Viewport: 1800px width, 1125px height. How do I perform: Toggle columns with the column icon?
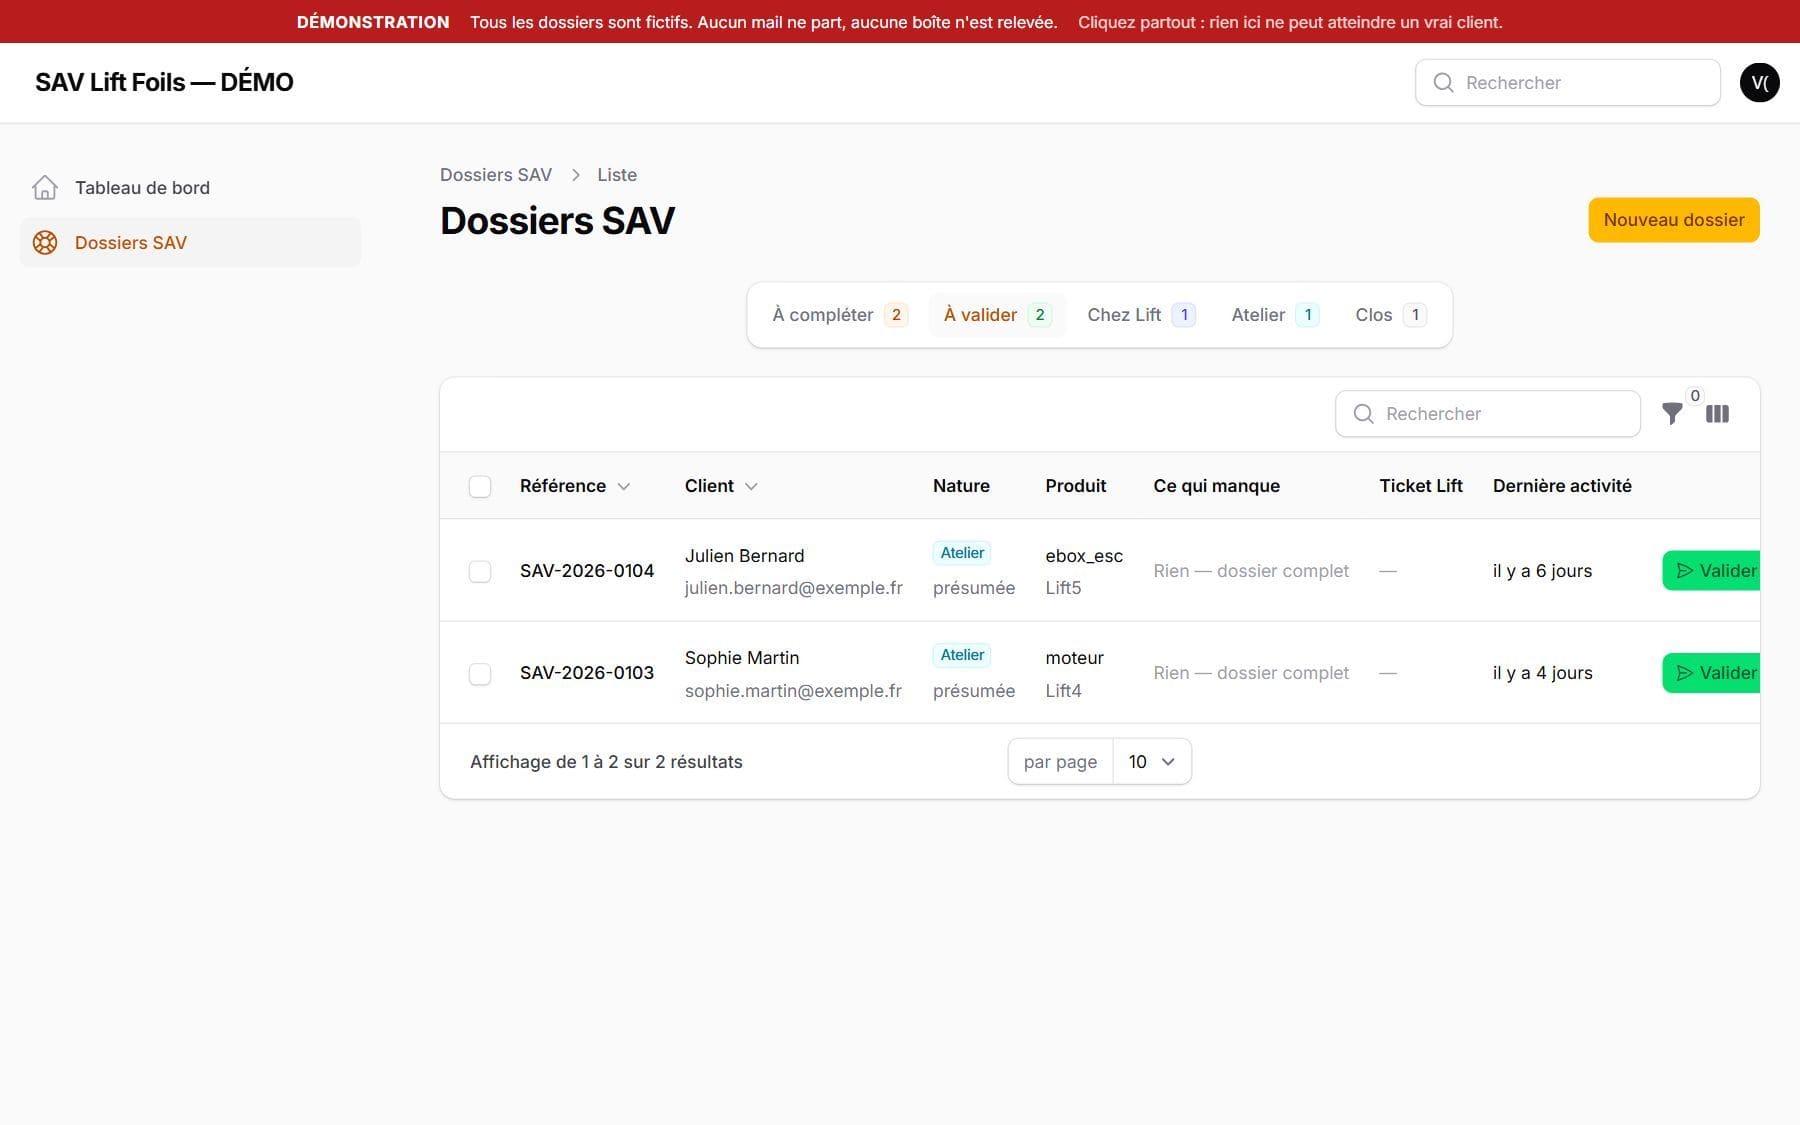coord(1717,414)
